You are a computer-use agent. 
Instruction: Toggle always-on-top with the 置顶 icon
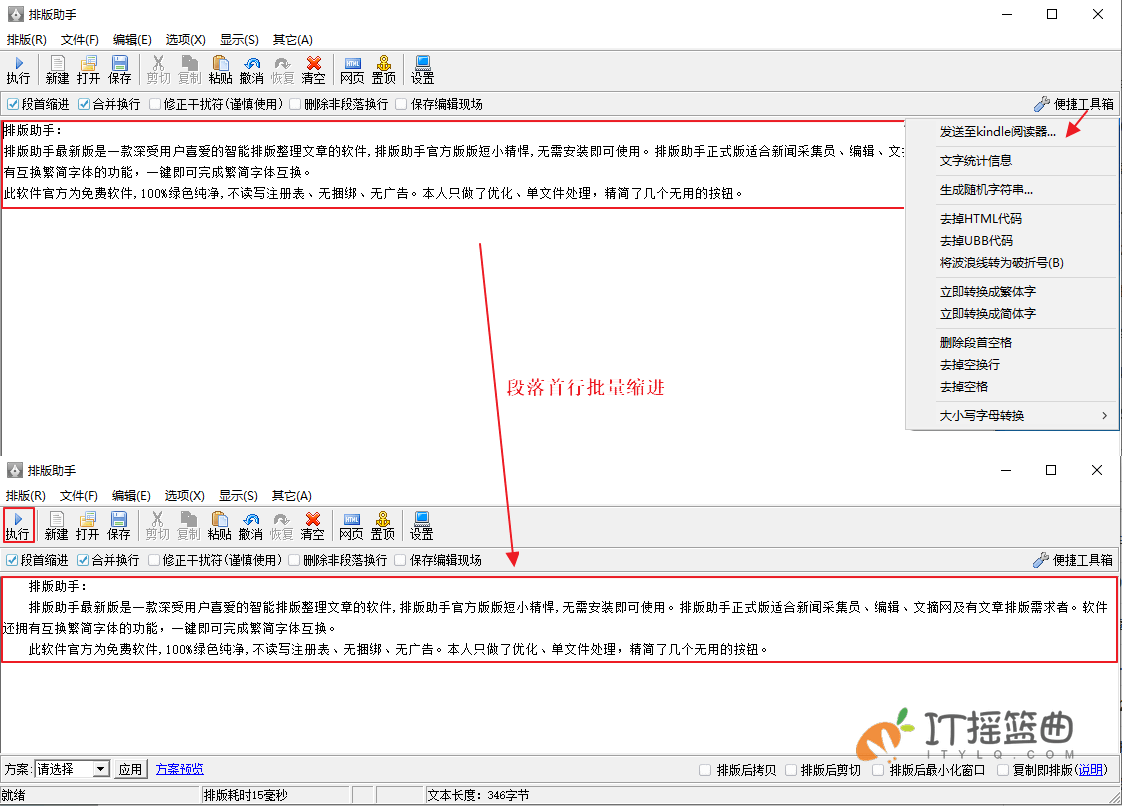click(x=383, y=69)
